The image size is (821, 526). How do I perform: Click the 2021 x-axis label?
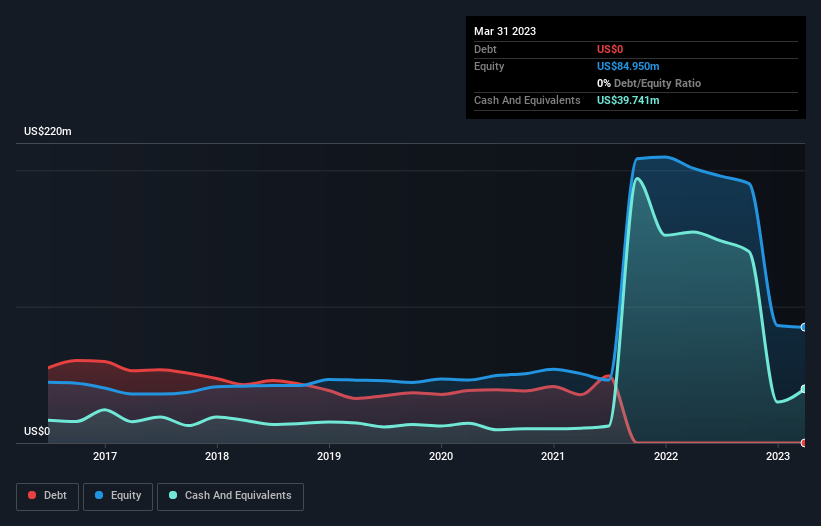coord(553,456)
